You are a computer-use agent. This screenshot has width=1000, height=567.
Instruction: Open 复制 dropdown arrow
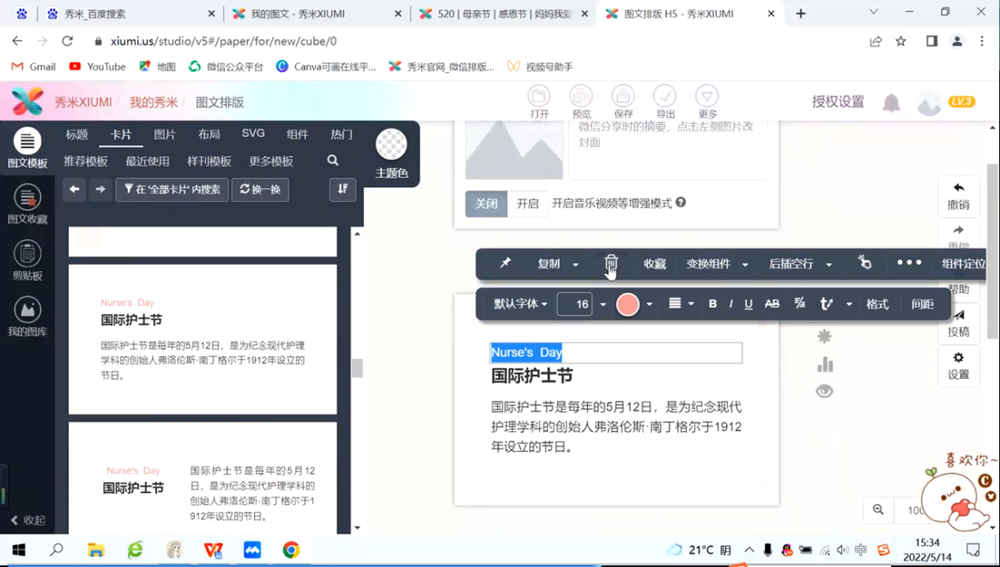click(x=575, y=264)
